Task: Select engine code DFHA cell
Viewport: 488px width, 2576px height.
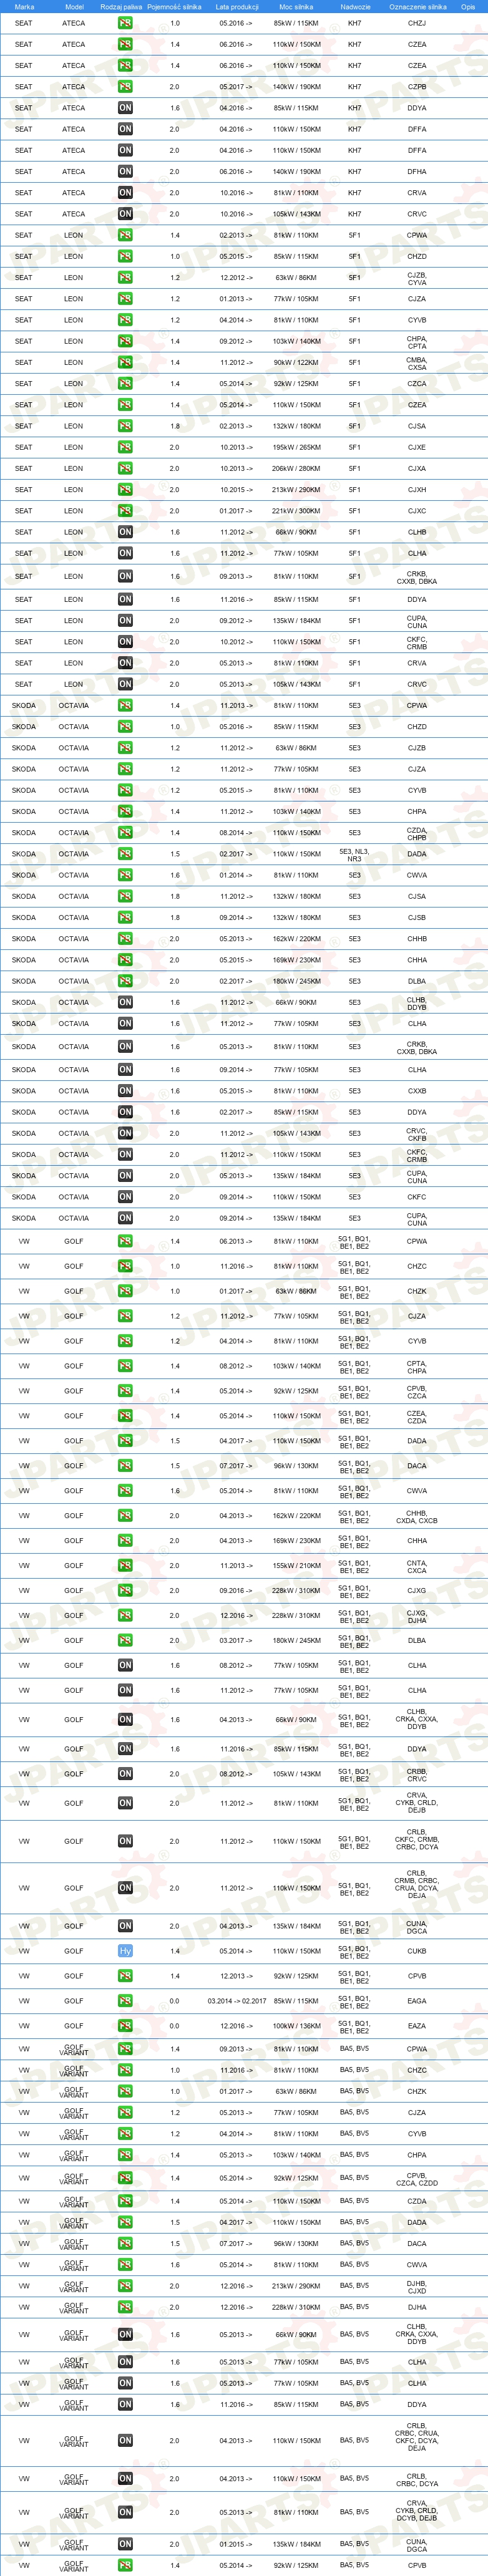Action: click(417, 172)
